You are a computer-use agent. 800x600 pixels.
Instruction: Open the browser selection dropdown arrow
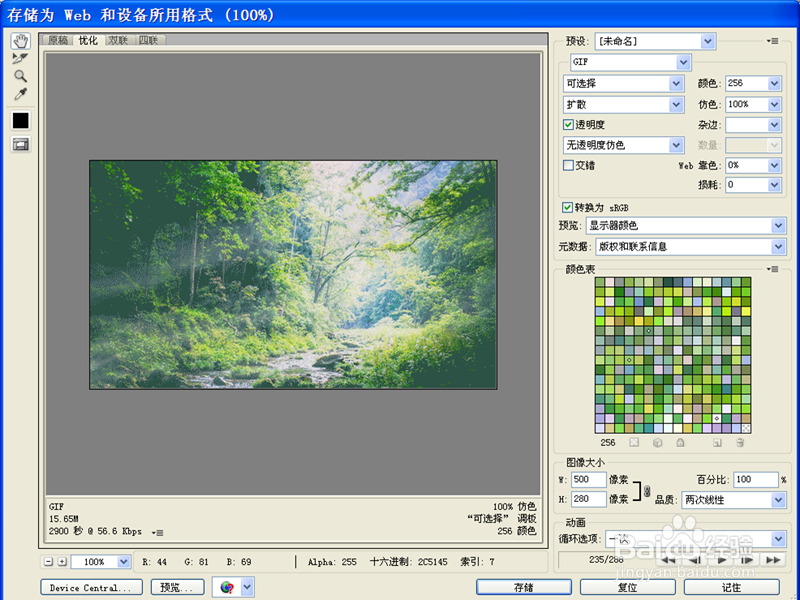point(247,587)
